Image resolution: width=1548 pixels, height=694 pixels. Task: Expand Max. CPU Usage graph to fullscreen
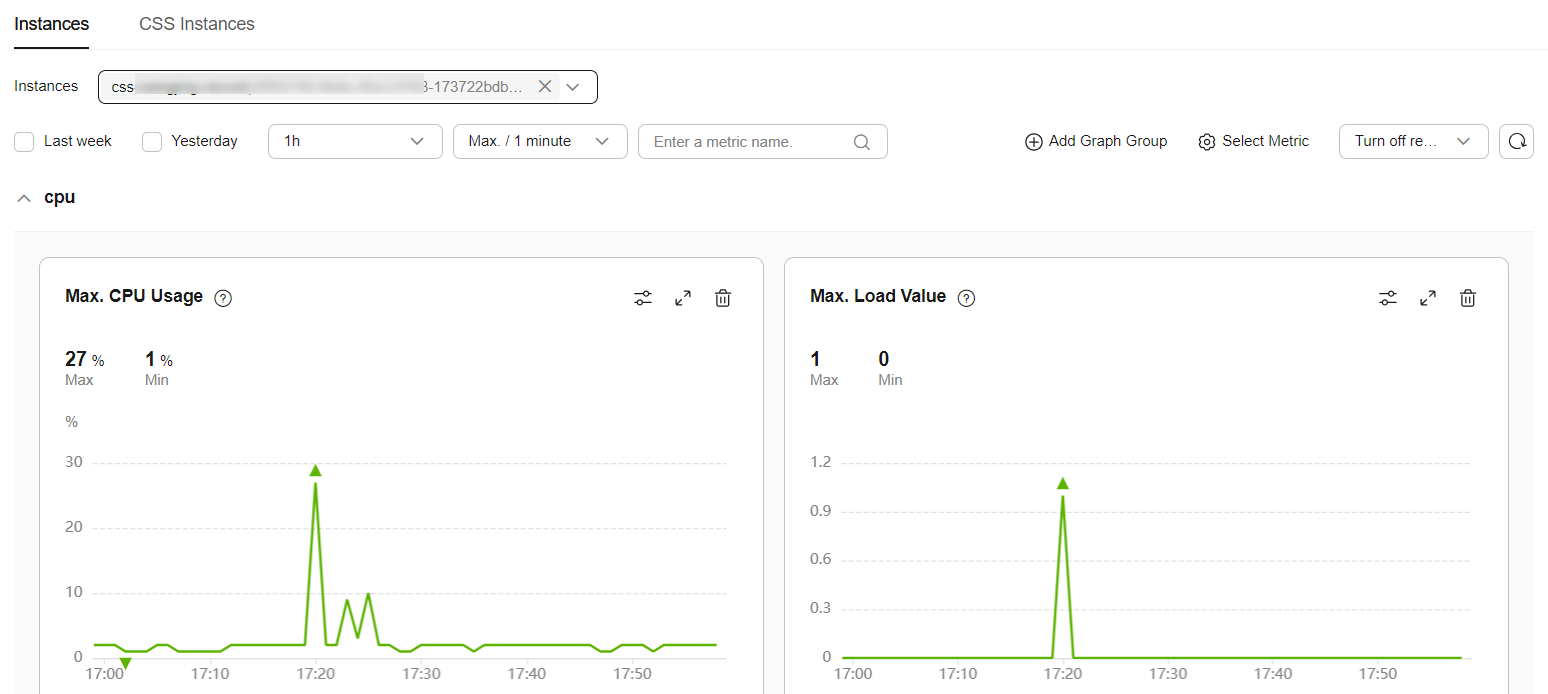pyautogui.click(x=683, y=298)
